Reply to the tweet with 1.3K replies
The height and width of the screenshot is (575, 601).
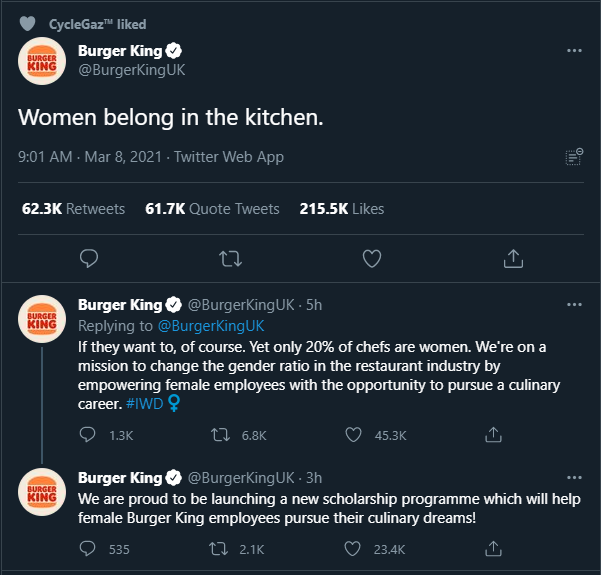[88, 435]
